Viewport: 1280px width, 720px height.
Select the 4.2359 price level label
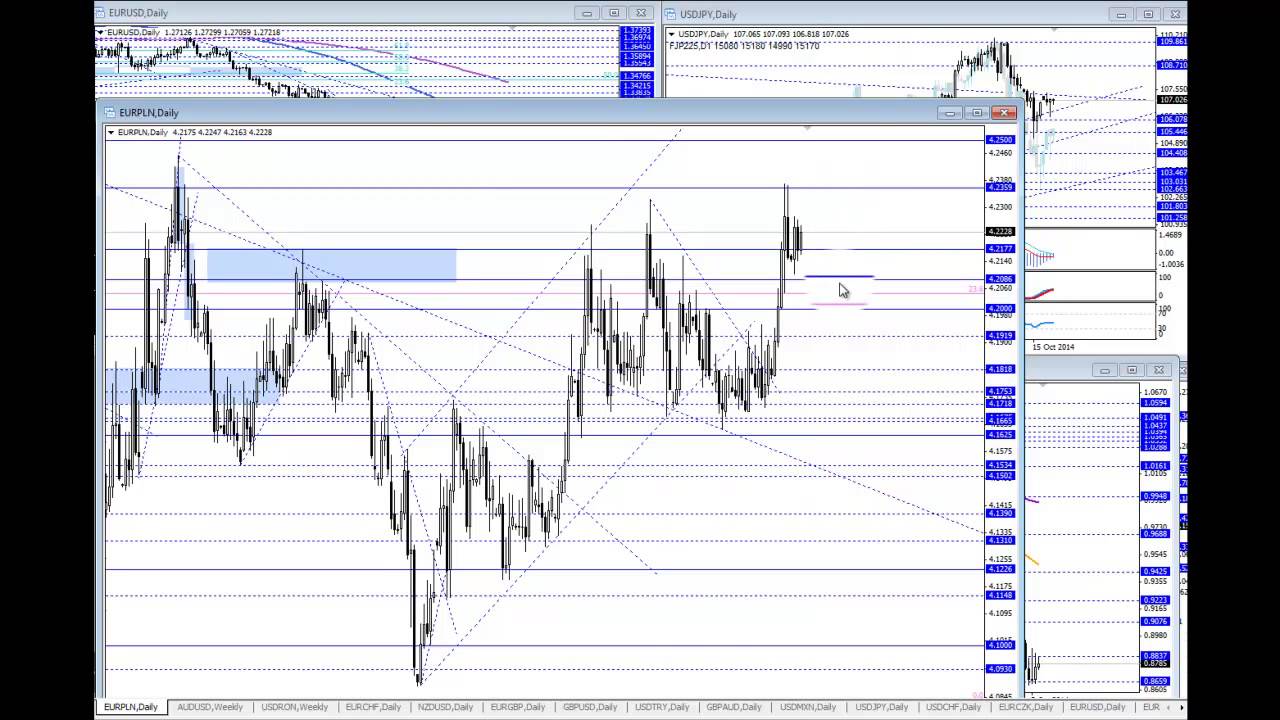coord(1000,188)
